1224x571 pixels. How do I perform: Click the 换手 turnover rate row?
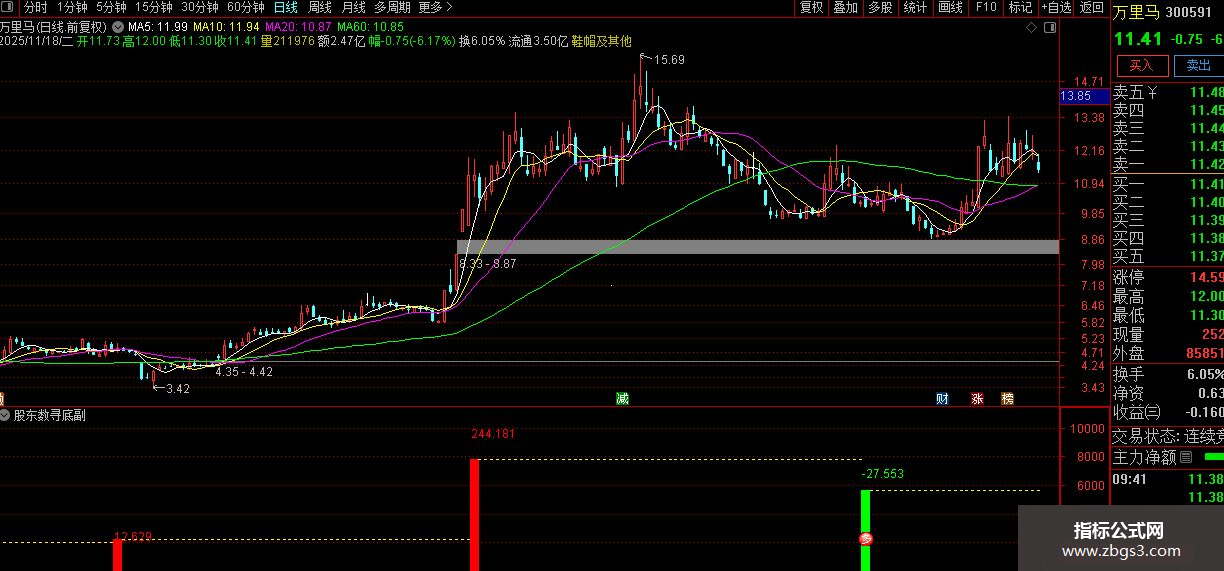(1168, 373)
